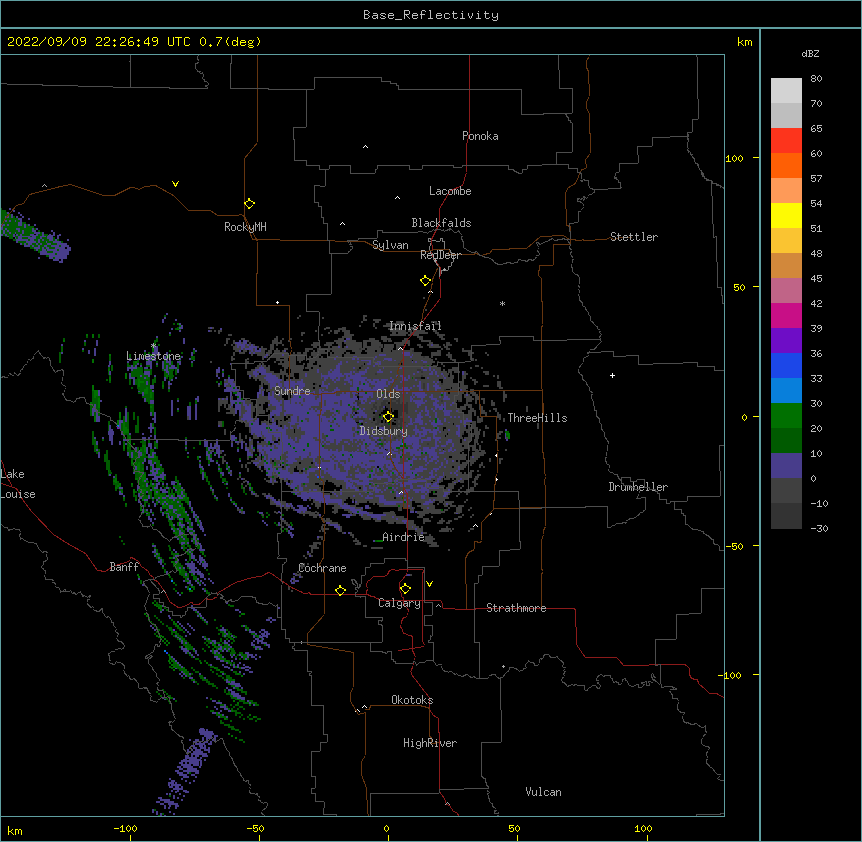Select the slate purple 0-10 dBZ legend swatch
The height and width of the screenshot is (842, 862).
[x=786, y=466]
